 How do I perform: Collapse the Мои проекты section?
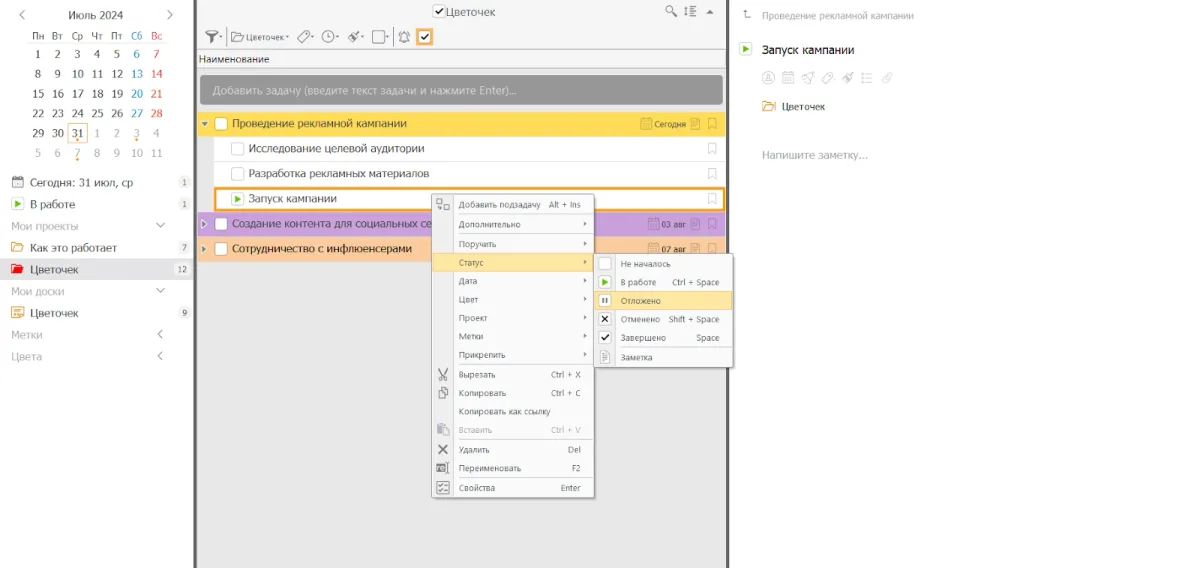(160, 226)
